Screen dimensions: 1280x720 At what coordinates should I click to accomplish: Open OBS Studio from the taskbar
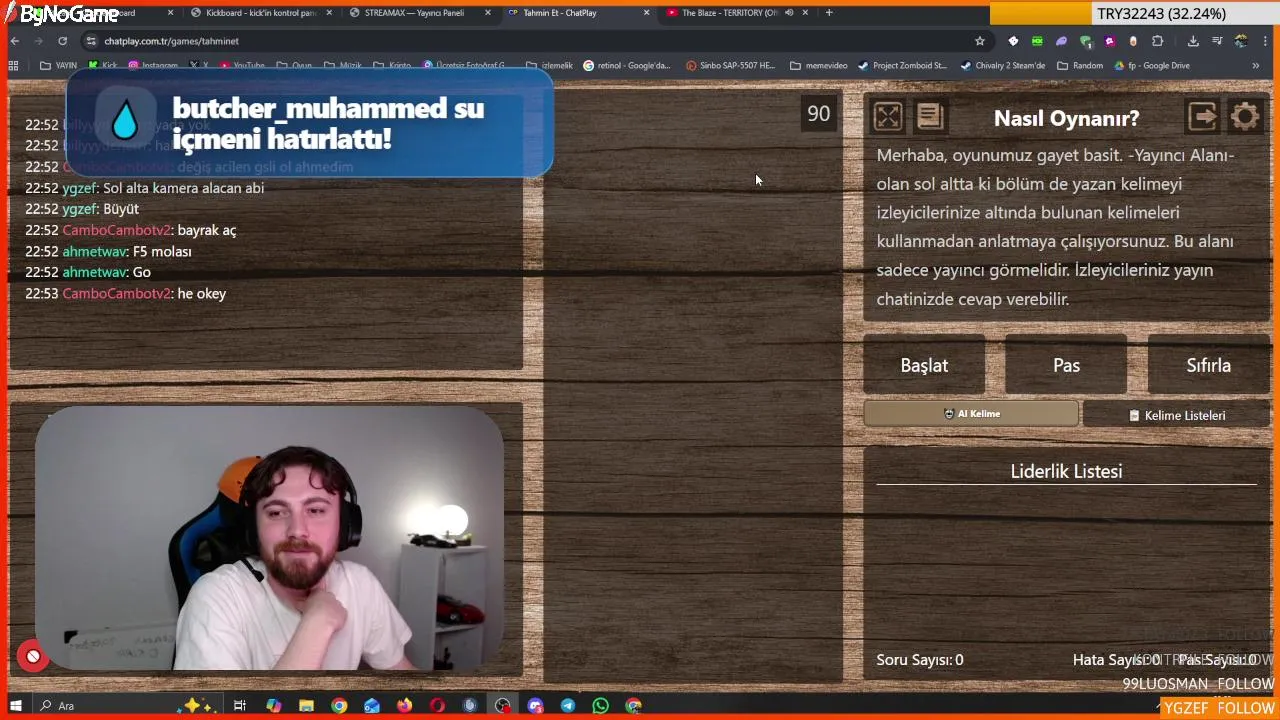coord(502,706)
